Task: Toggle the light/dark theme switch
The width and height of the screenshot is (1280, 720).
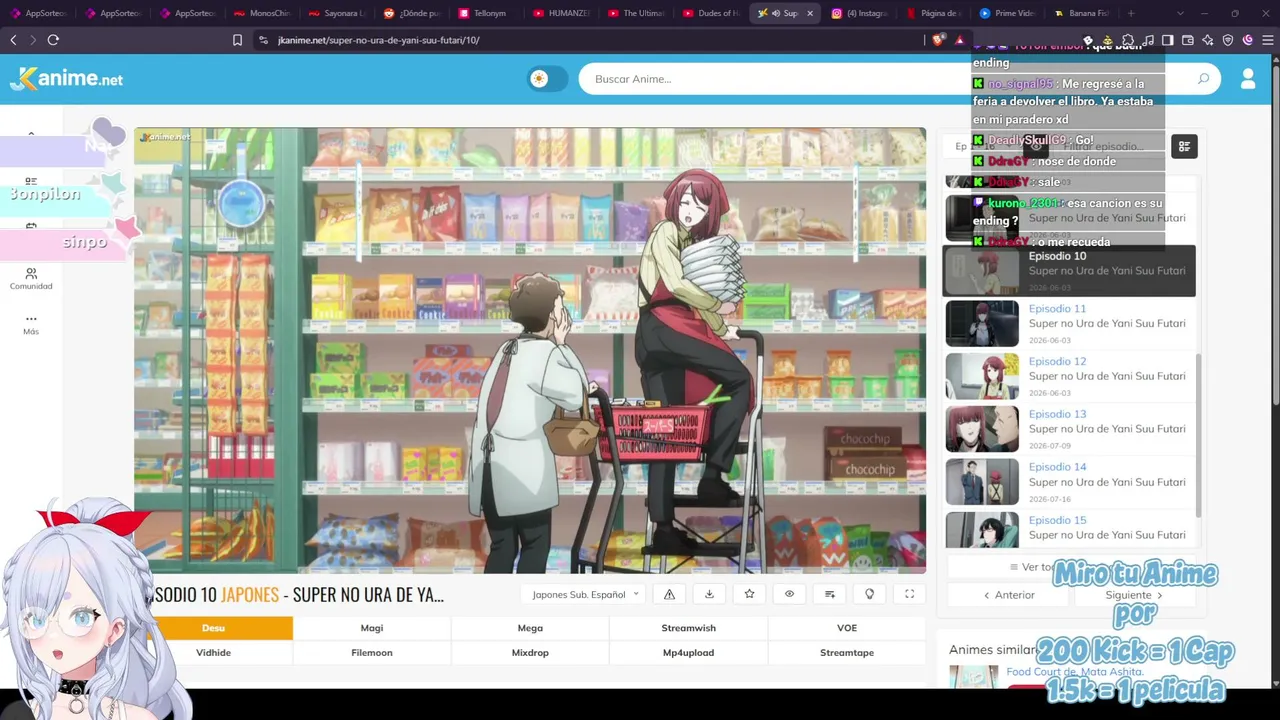Action: 547,79
